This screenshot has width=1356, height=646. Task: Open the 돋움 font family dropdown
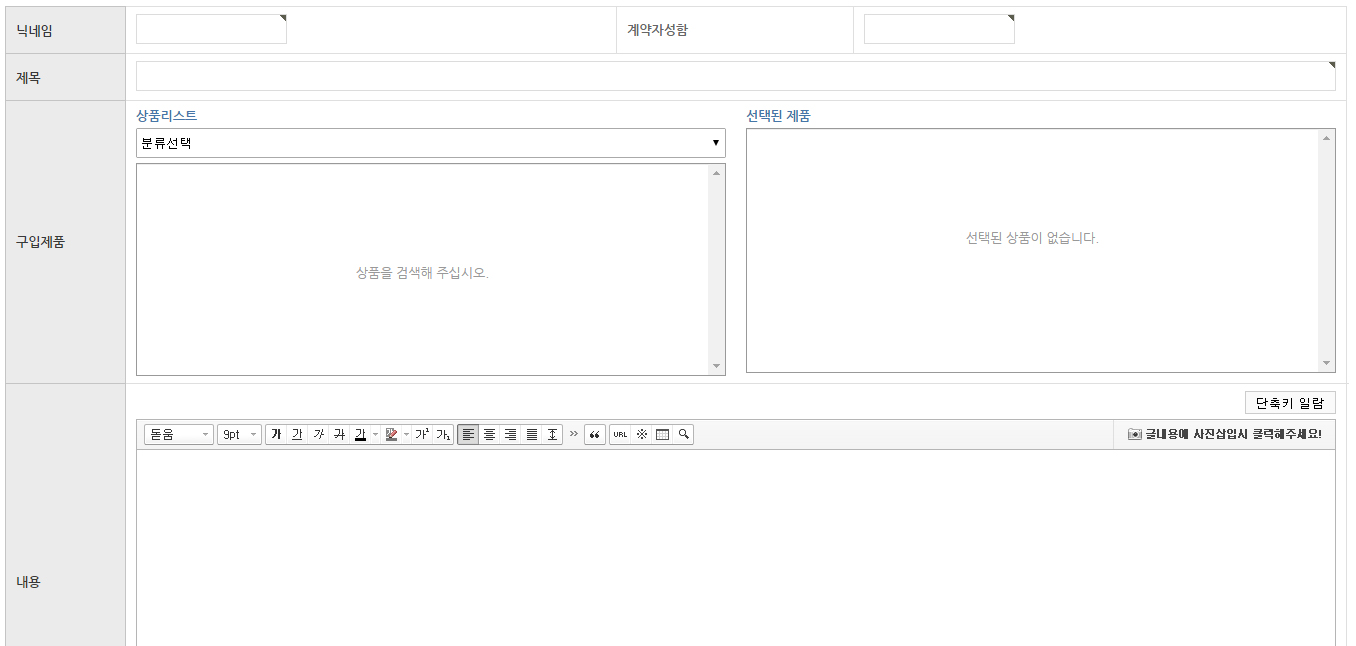179,435
